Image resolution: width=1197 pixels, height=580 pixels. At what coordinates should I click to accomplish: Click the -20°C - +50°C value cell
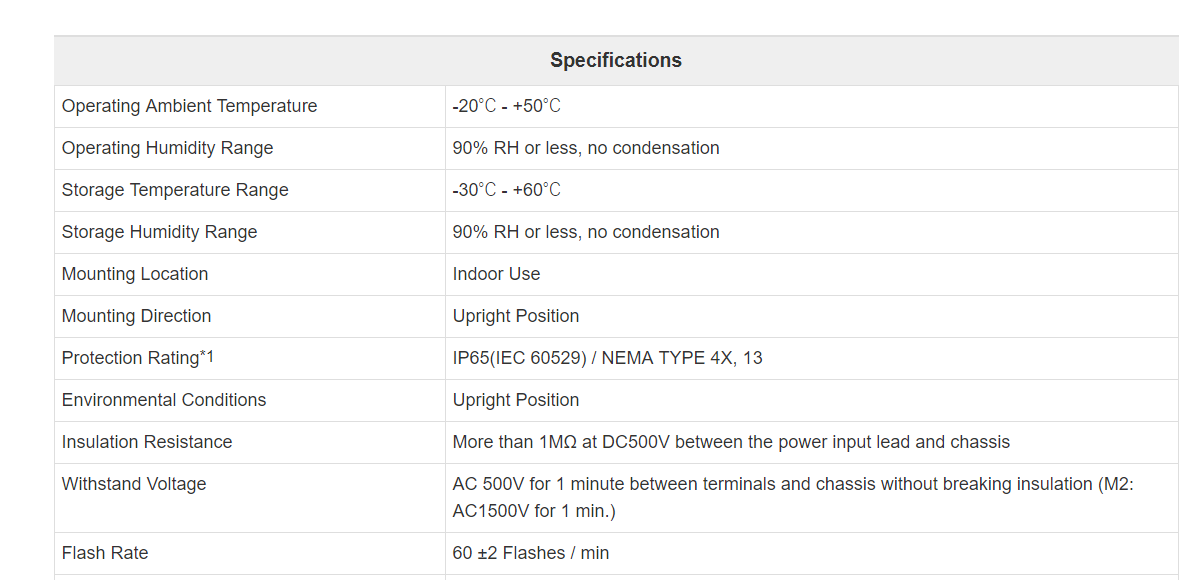507,106
